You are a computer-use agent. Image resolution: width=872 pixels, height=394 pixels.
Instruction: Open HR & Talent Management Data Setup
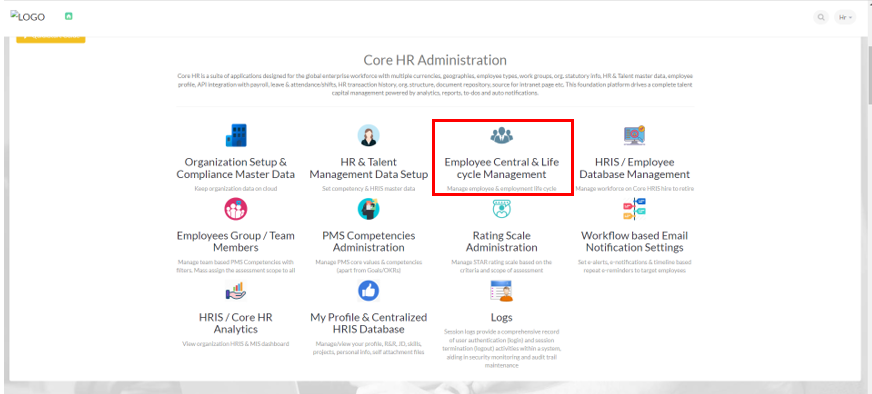[x=368, y=168]
